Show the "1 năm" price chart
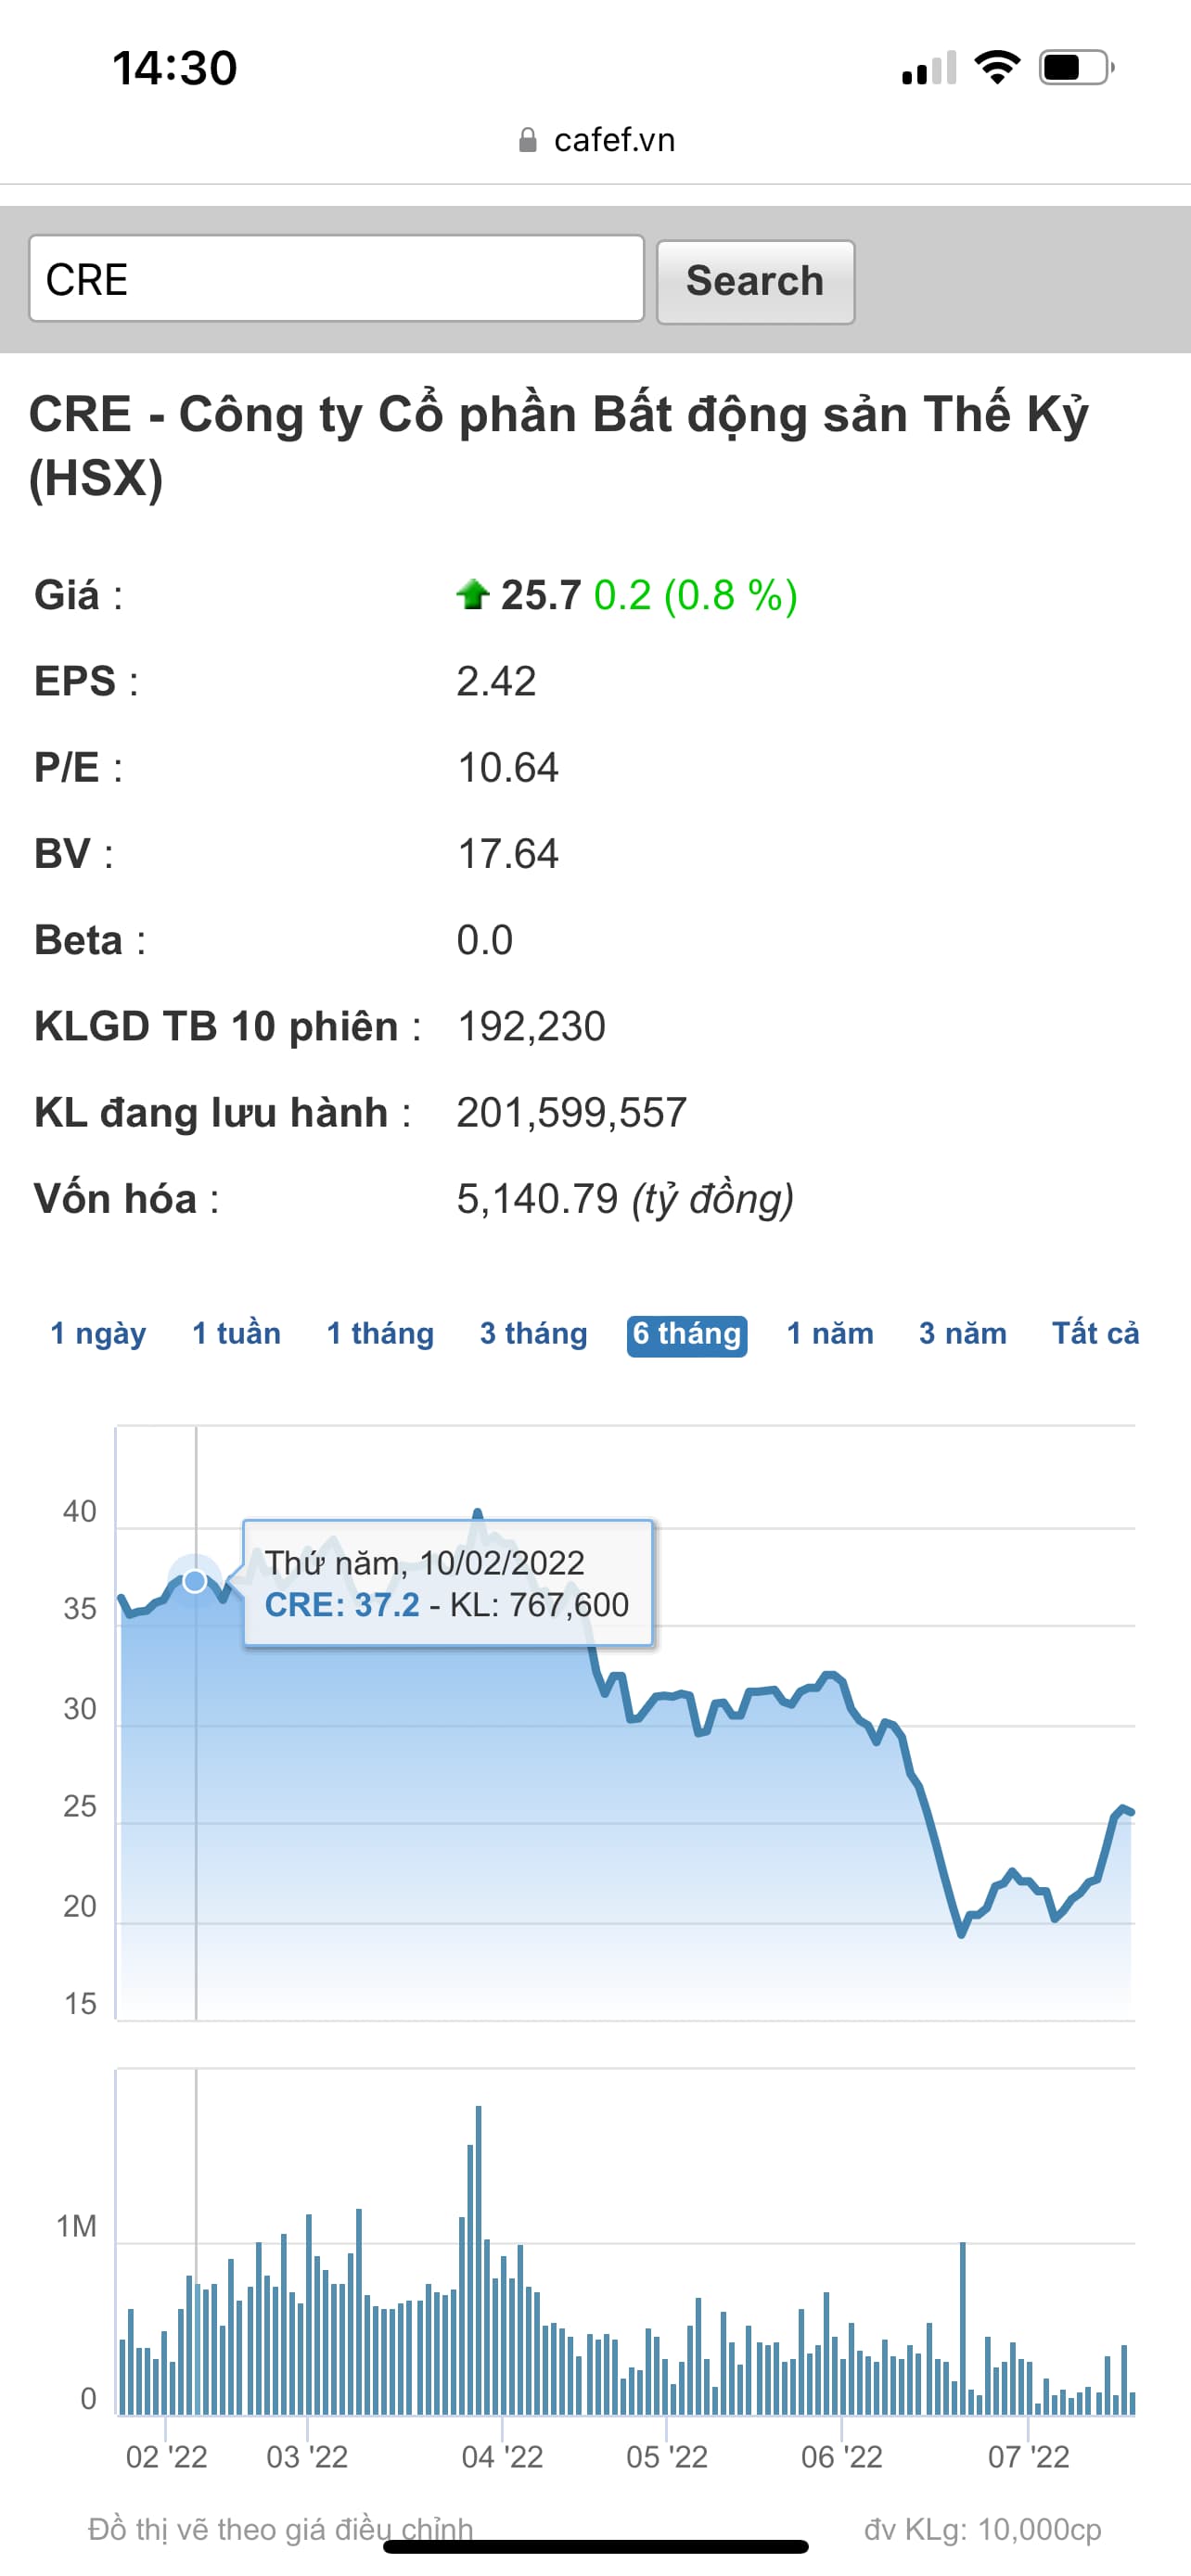Viewport: 1191px width, 2576px height. click(x=830, y=1334)
